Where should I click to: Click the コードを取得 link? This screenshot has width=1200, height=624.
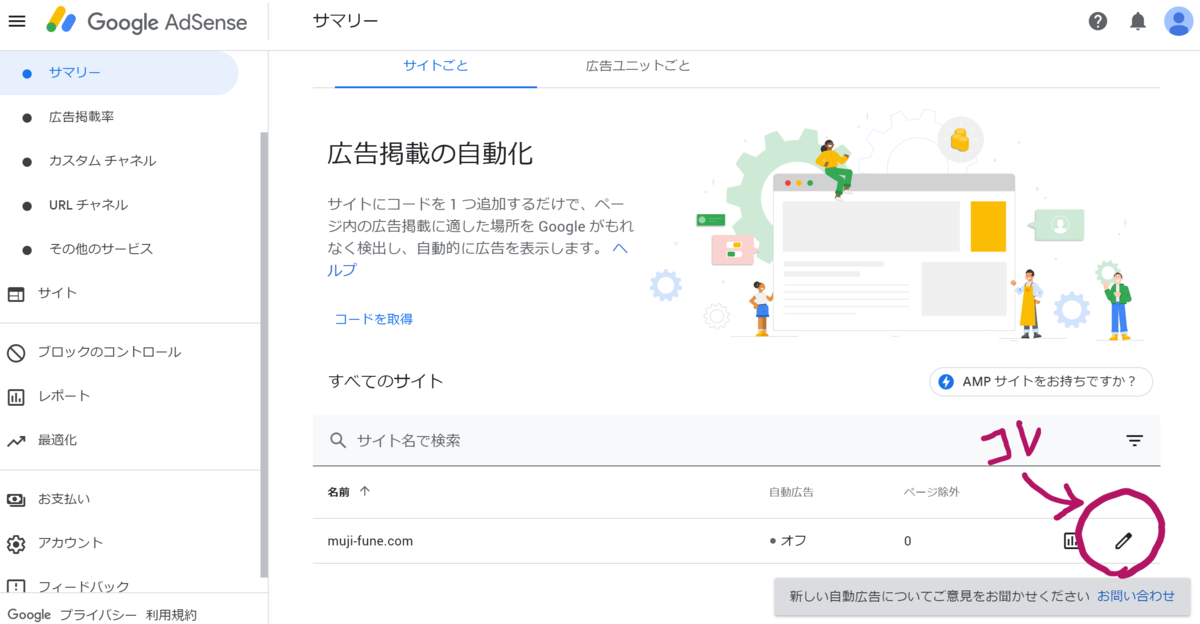coord(374,319)
